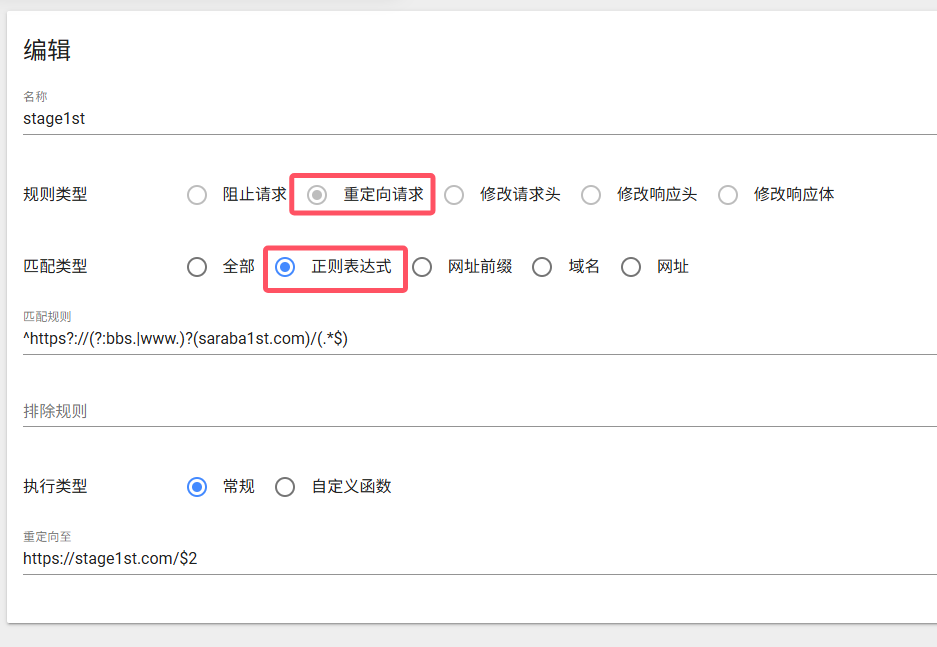Set match type to 正则表达式

[285, 267]
